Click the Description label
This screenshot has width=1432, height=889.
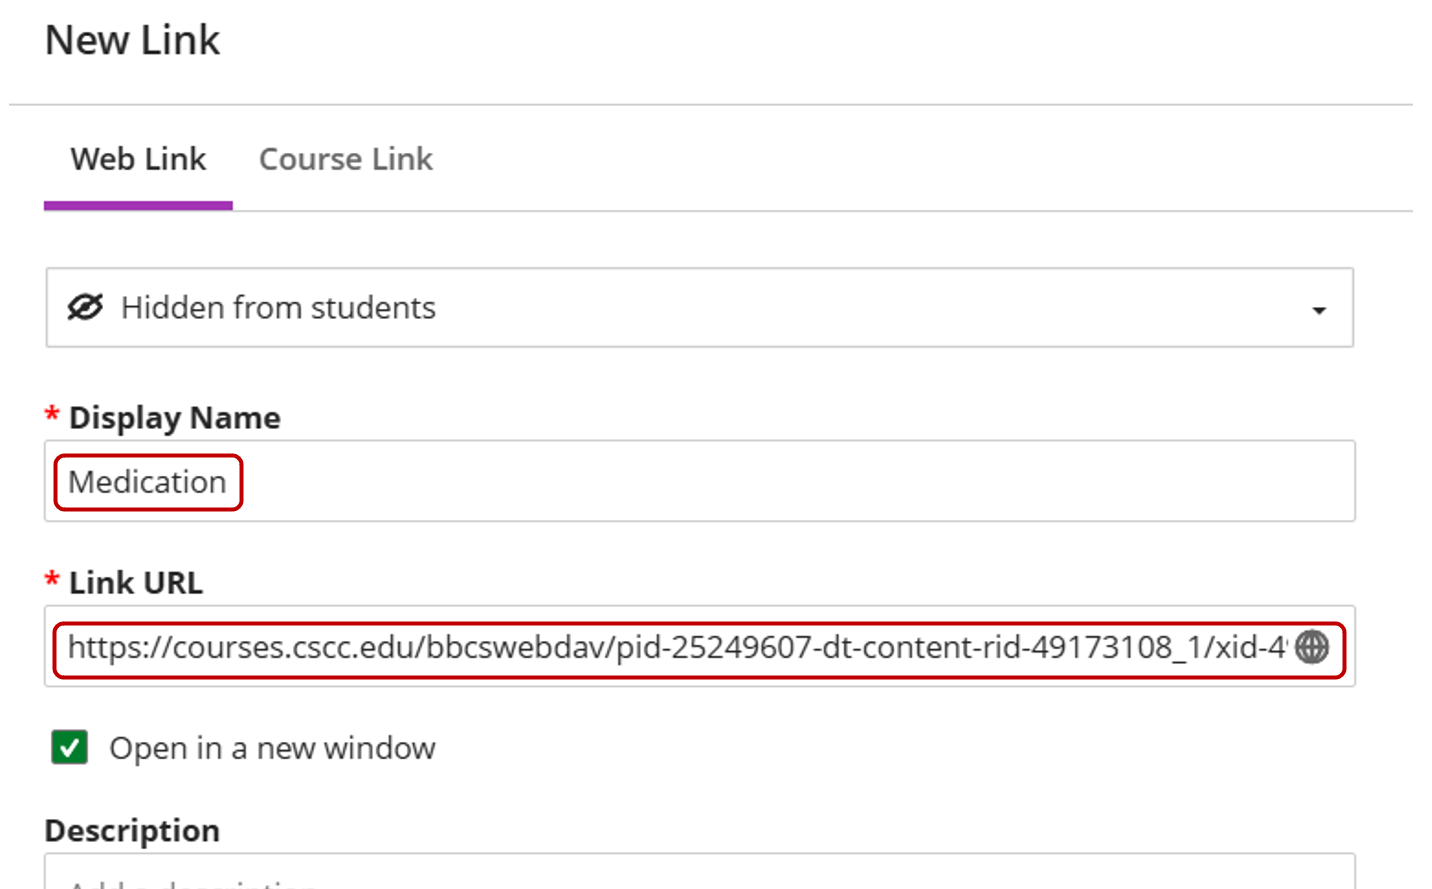[131, 830]
